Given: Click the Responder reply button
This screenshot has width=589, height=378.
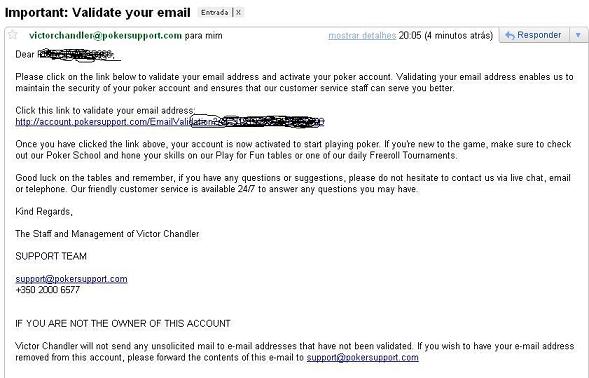Looking at the screenshot, I should (534, 35).
